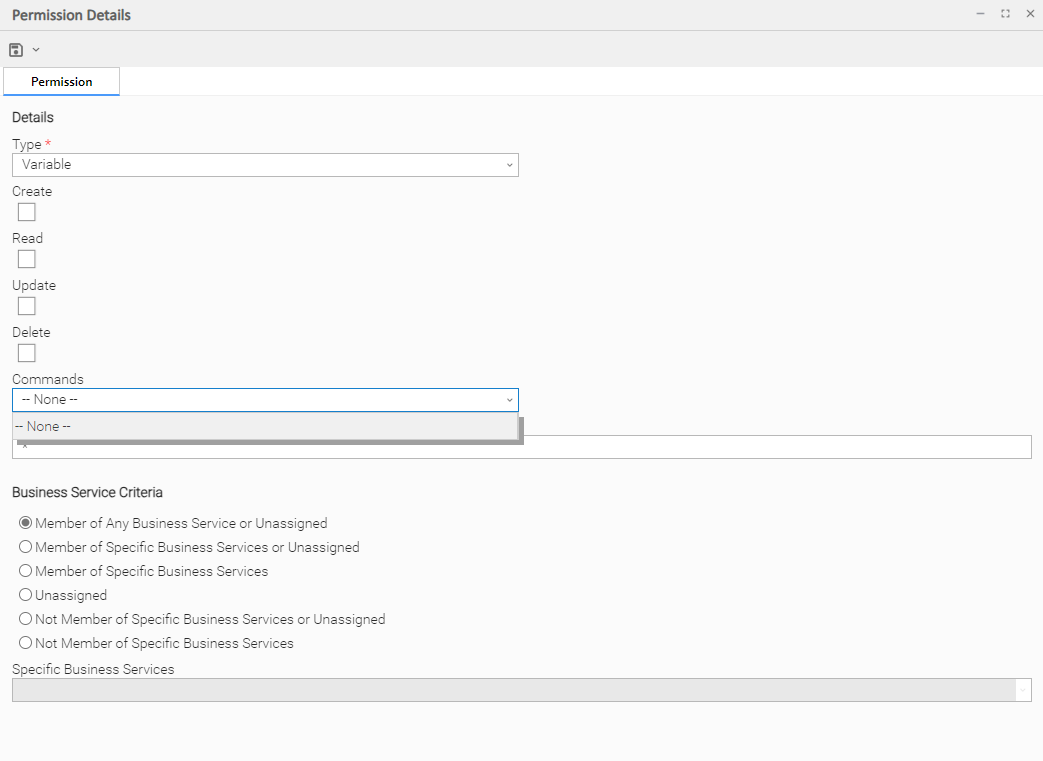Image resolution: width=1043 pixels, height=761 pixels.
Task: Enable the Read permission checkbox
Action: tap(27, 259)
